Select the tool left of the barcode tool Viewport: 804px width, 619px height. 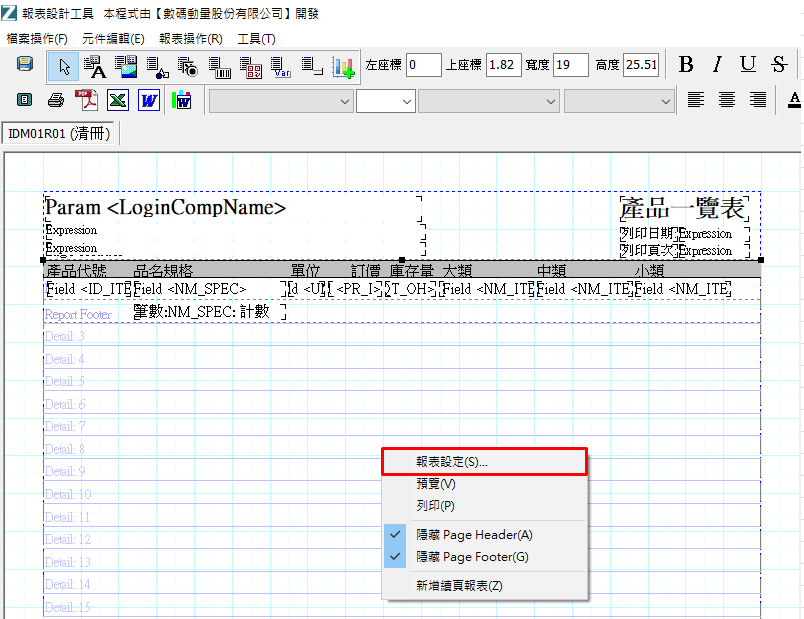point(188,67)
